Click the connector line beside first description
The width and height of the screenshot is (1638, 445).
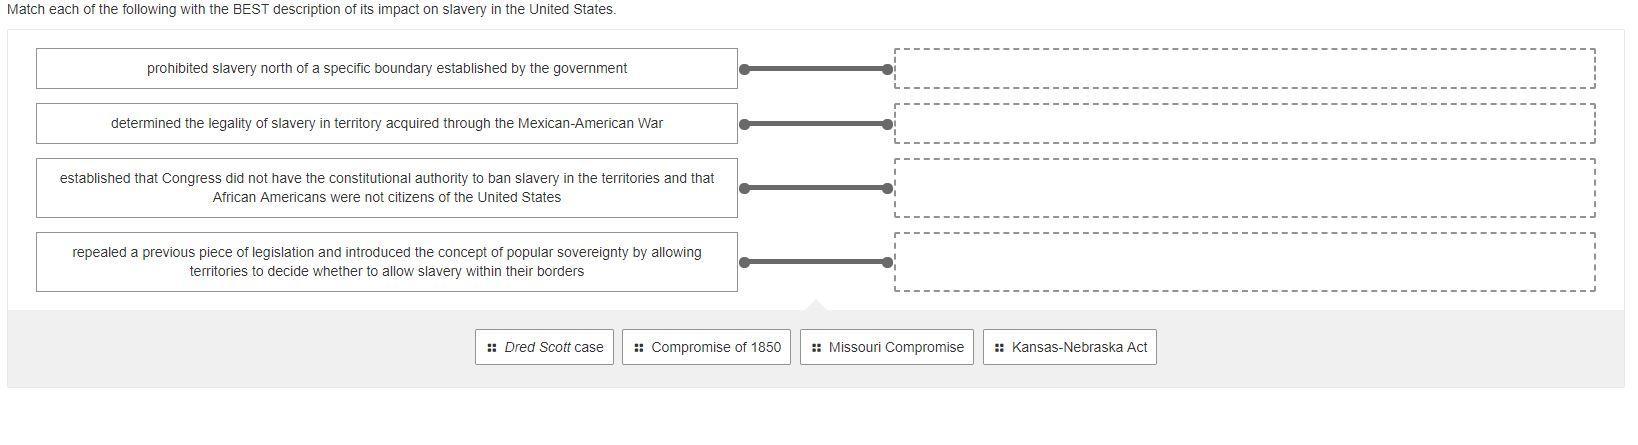pos(816,69)
